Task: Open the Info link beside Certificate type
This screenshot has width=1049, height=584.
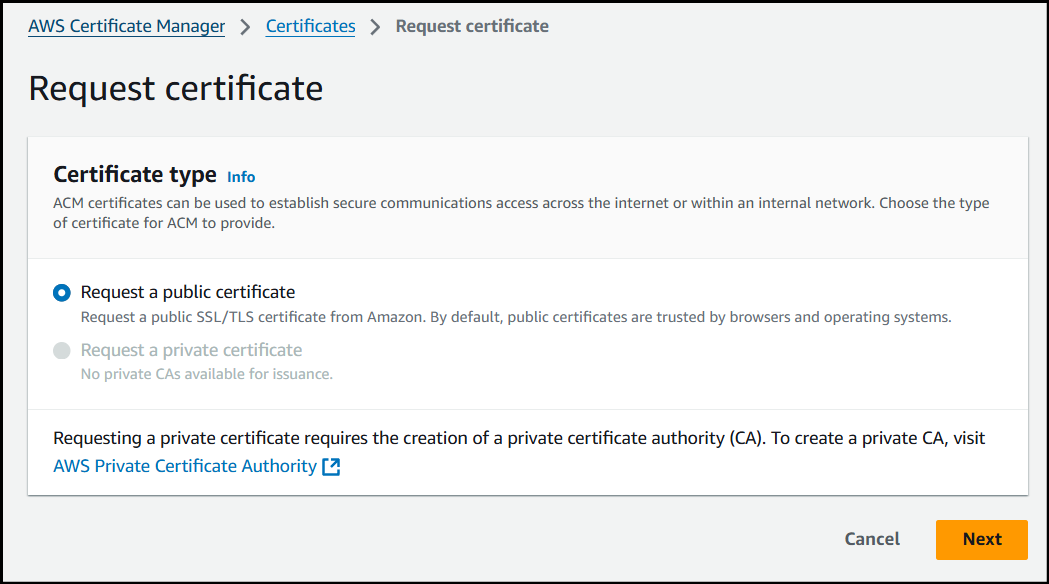Action: pos(241,177)
